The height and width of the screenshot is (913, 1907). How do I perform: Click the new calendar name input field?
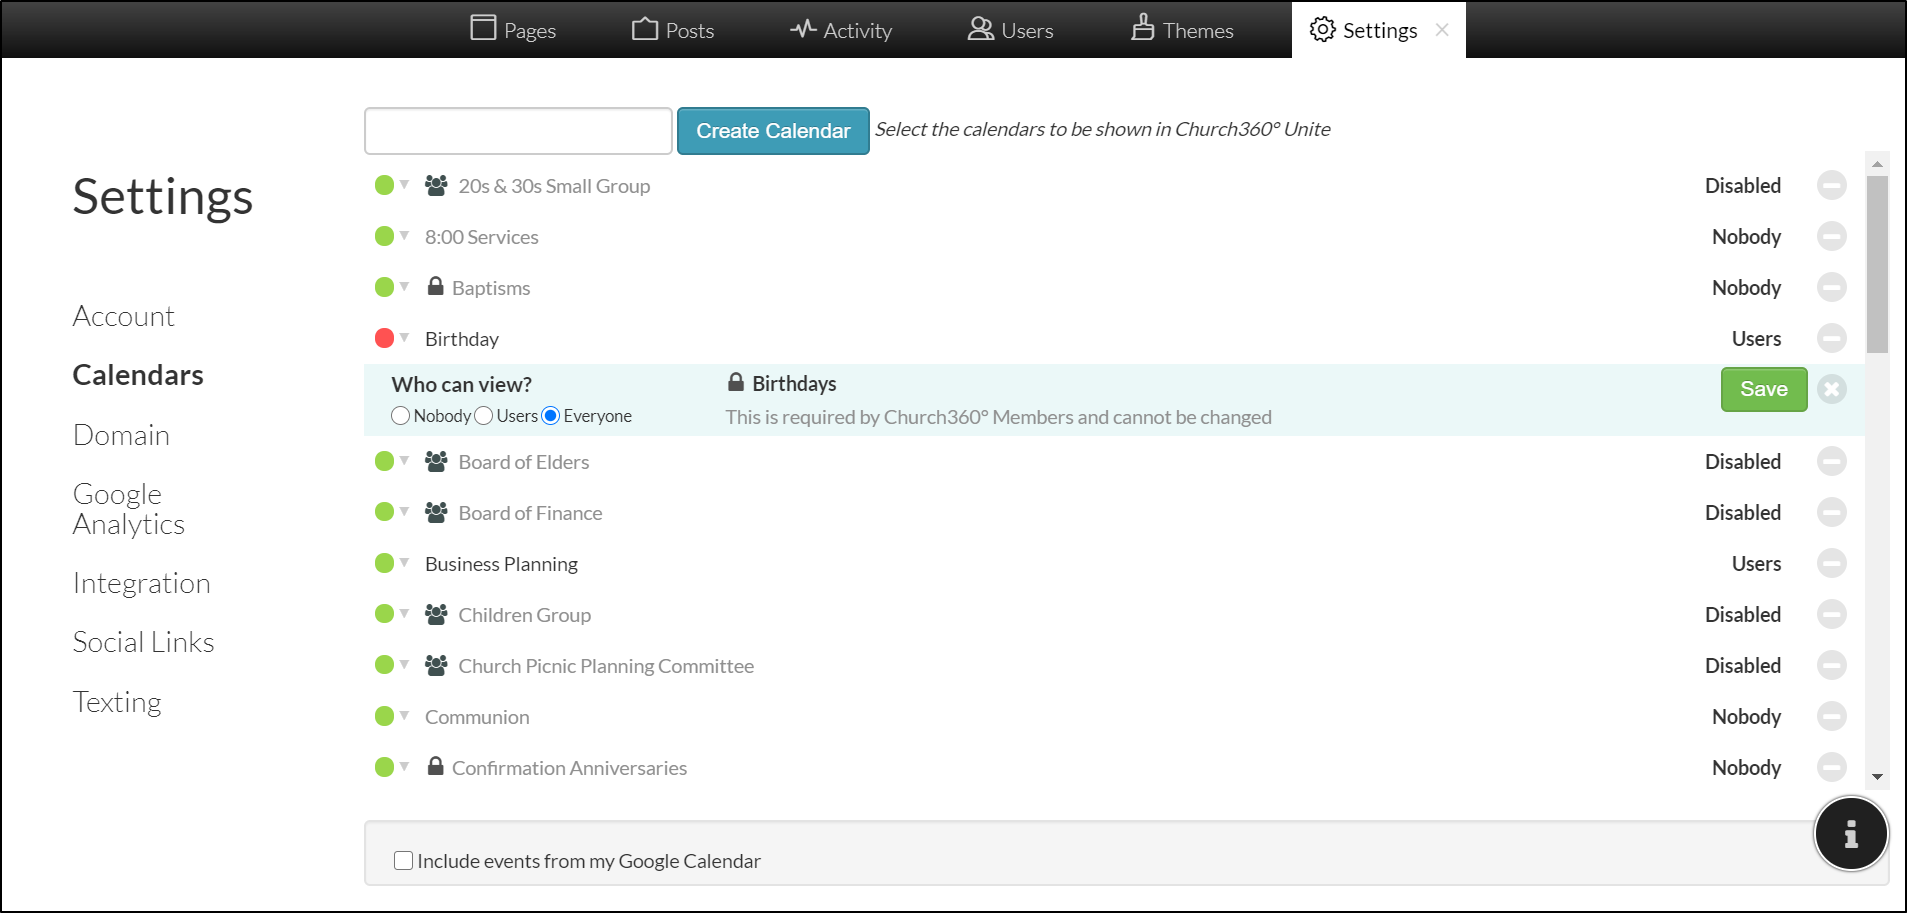[518, 131]
